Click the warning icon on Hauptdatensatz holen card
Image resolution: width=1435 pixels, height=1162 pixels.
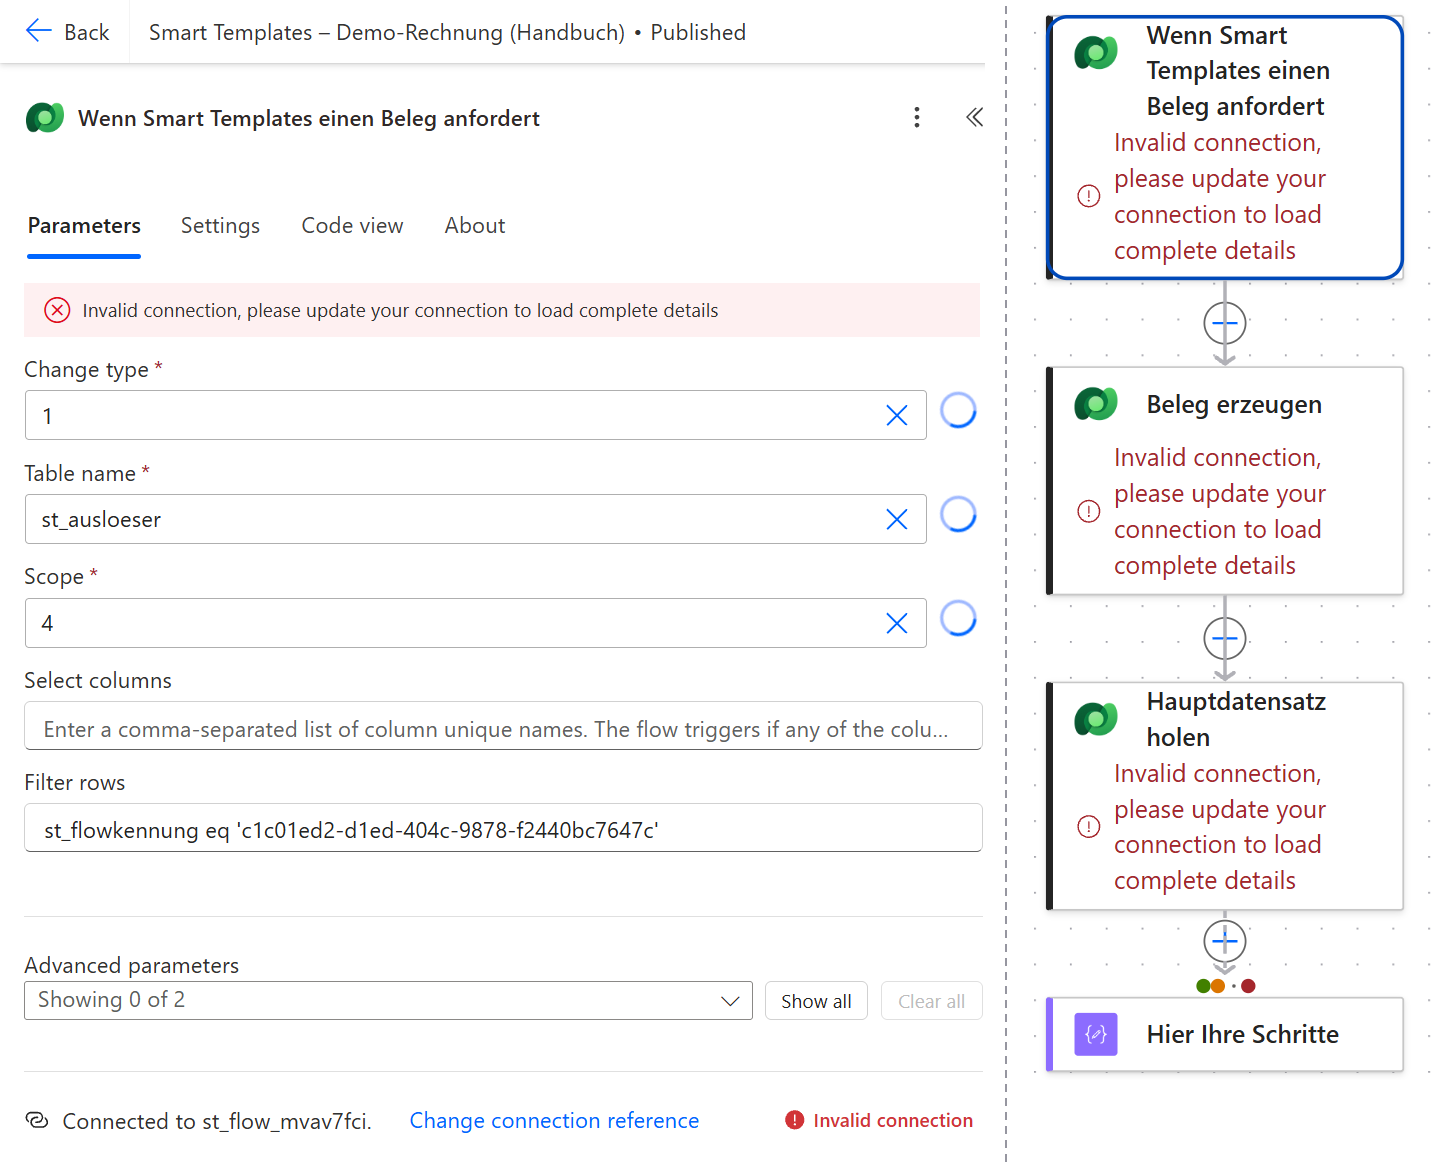(1089, 826)
